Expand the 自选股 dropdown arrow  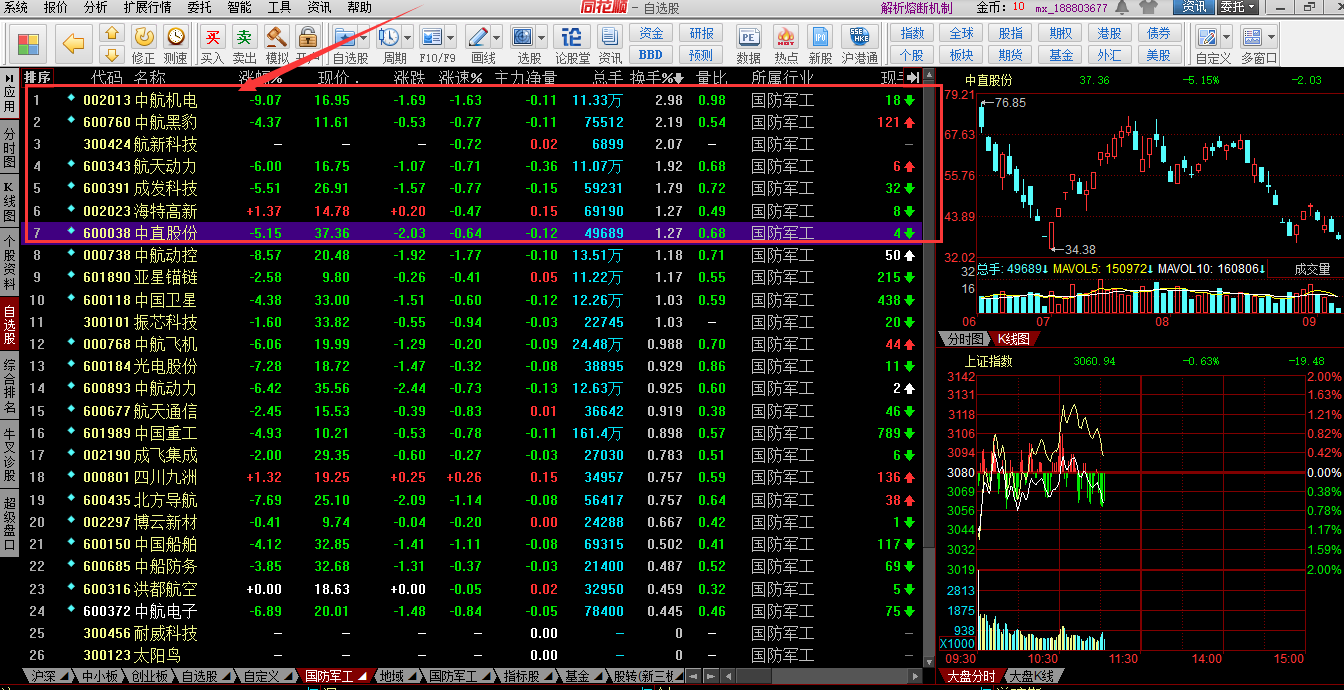pyautogui.click(x=366, y=37)
